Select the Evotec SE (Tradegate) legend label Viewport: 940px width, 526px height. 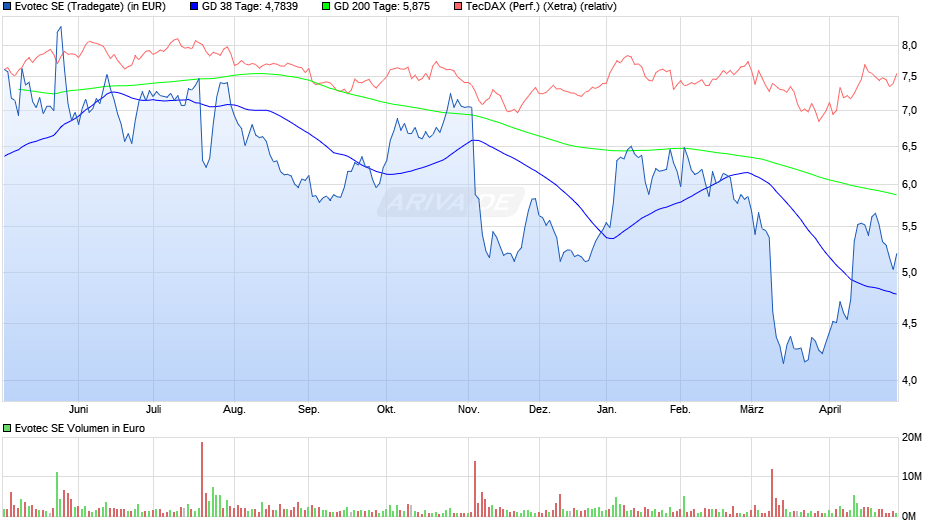[x=91, y=7]
